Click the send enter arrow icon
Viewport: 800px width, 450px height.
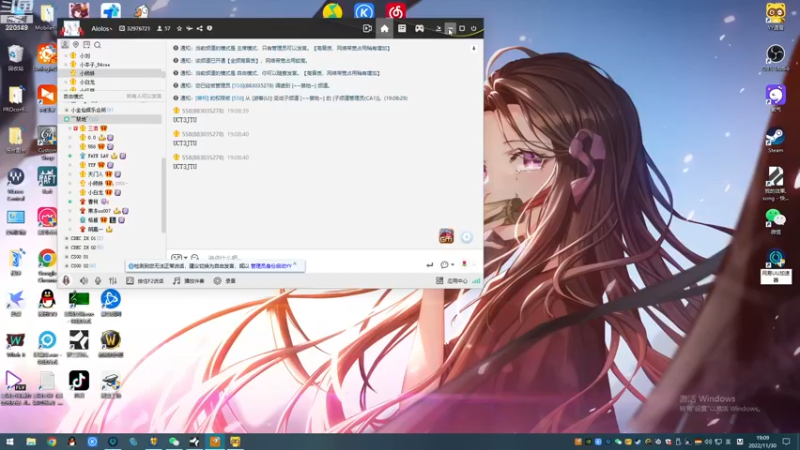pyautogui.click(x=430, y=265)
